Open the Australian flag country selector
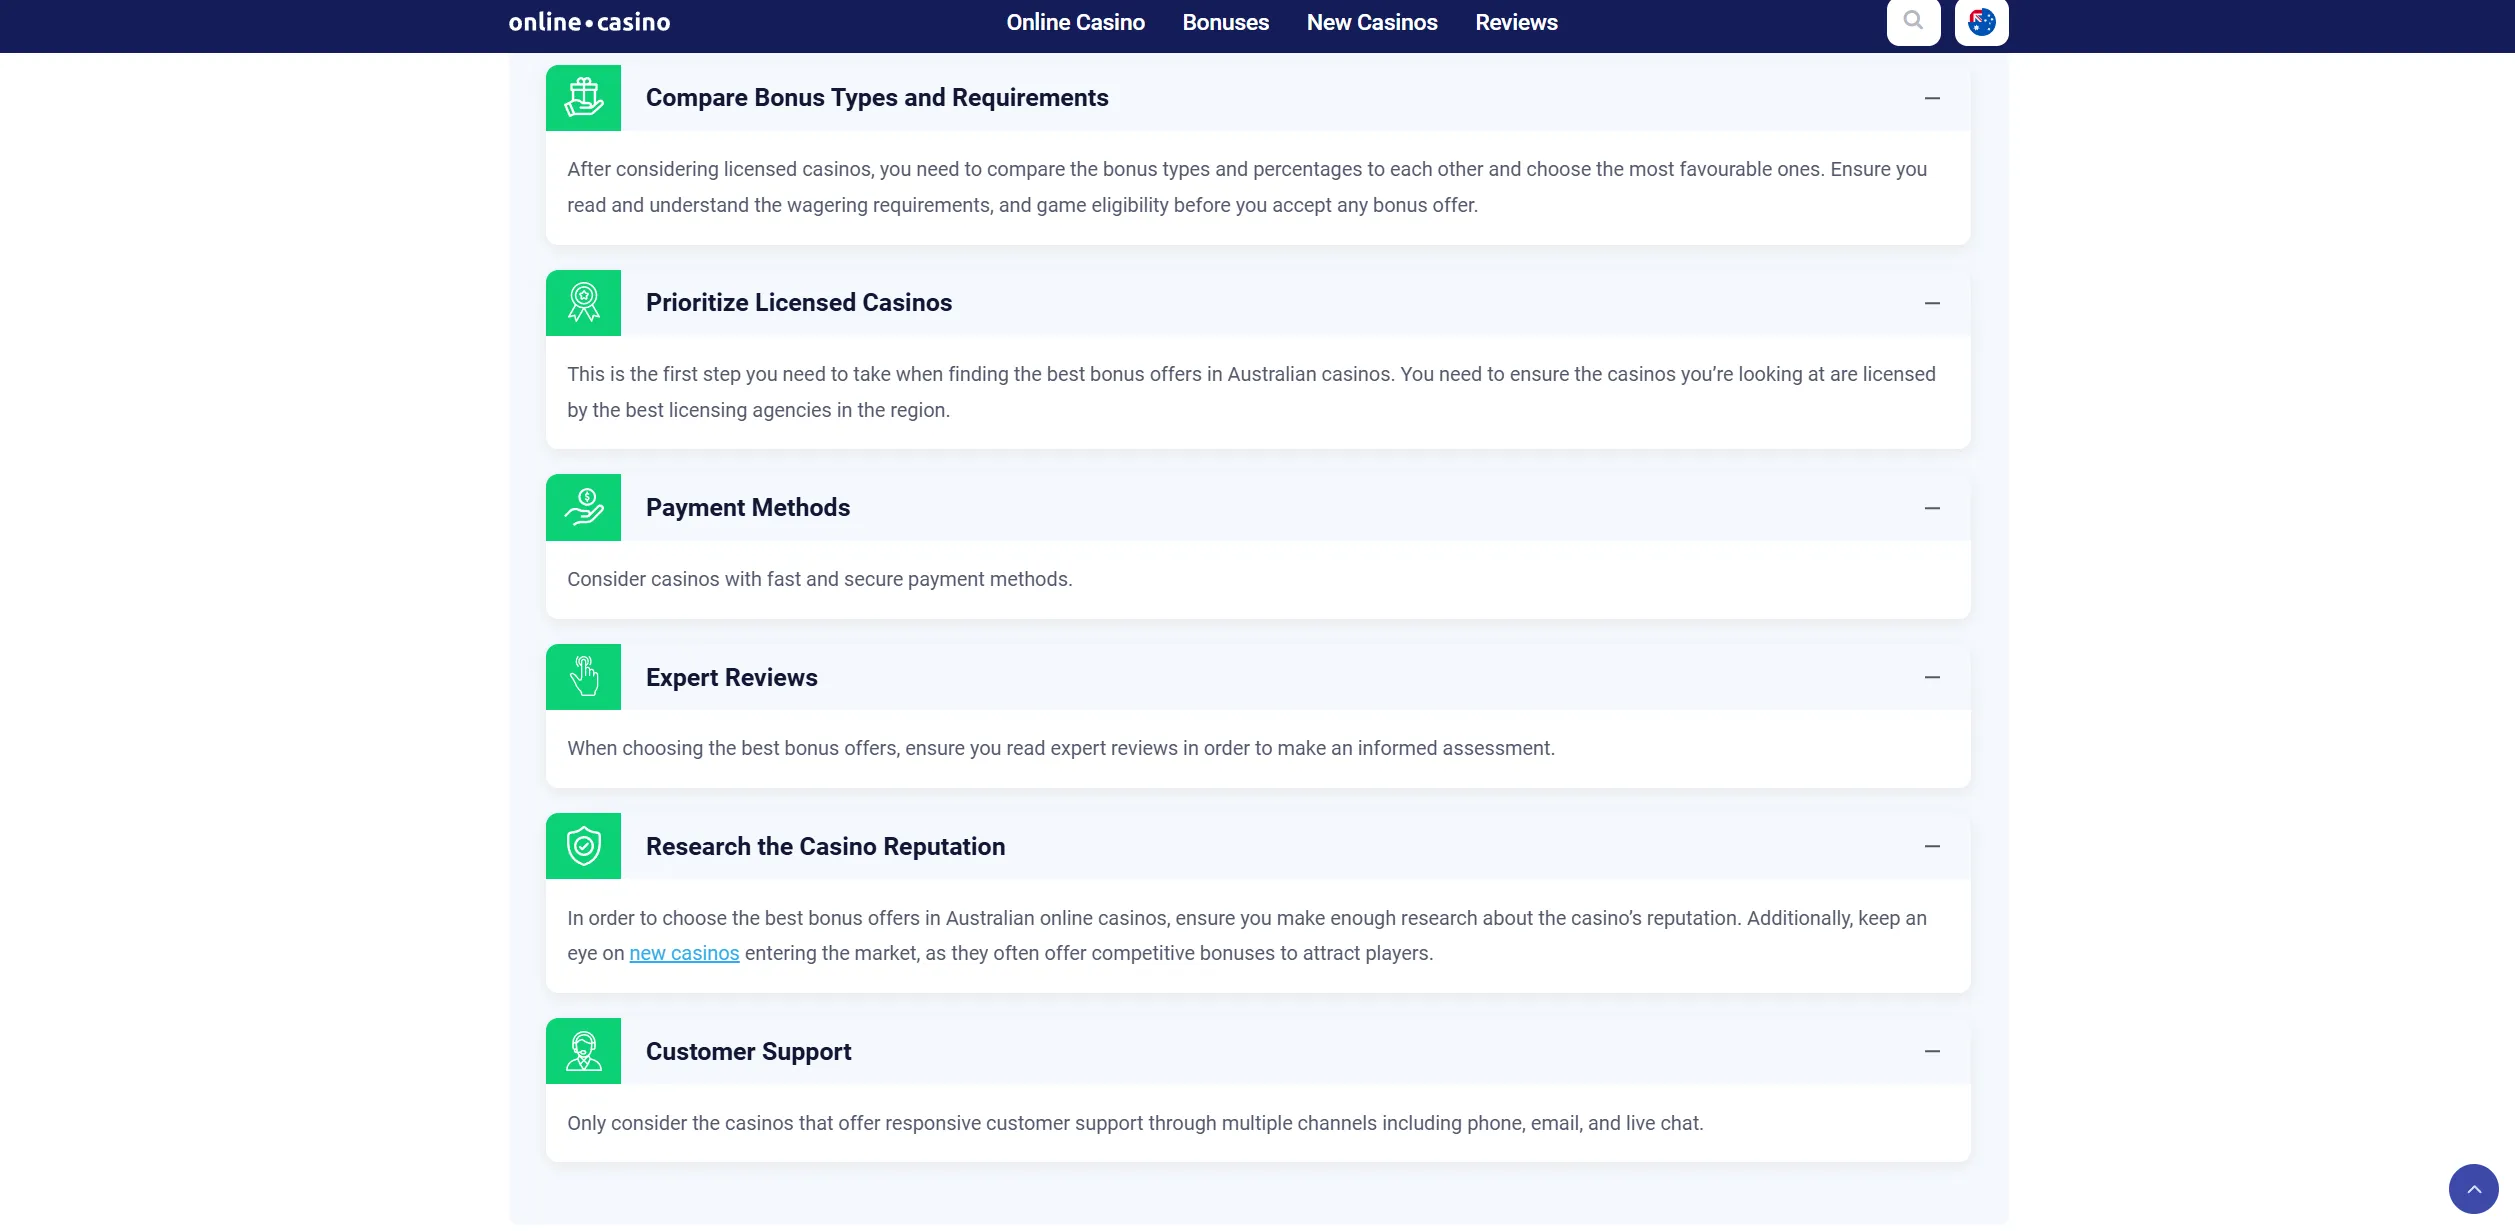 pos(1981,21)
